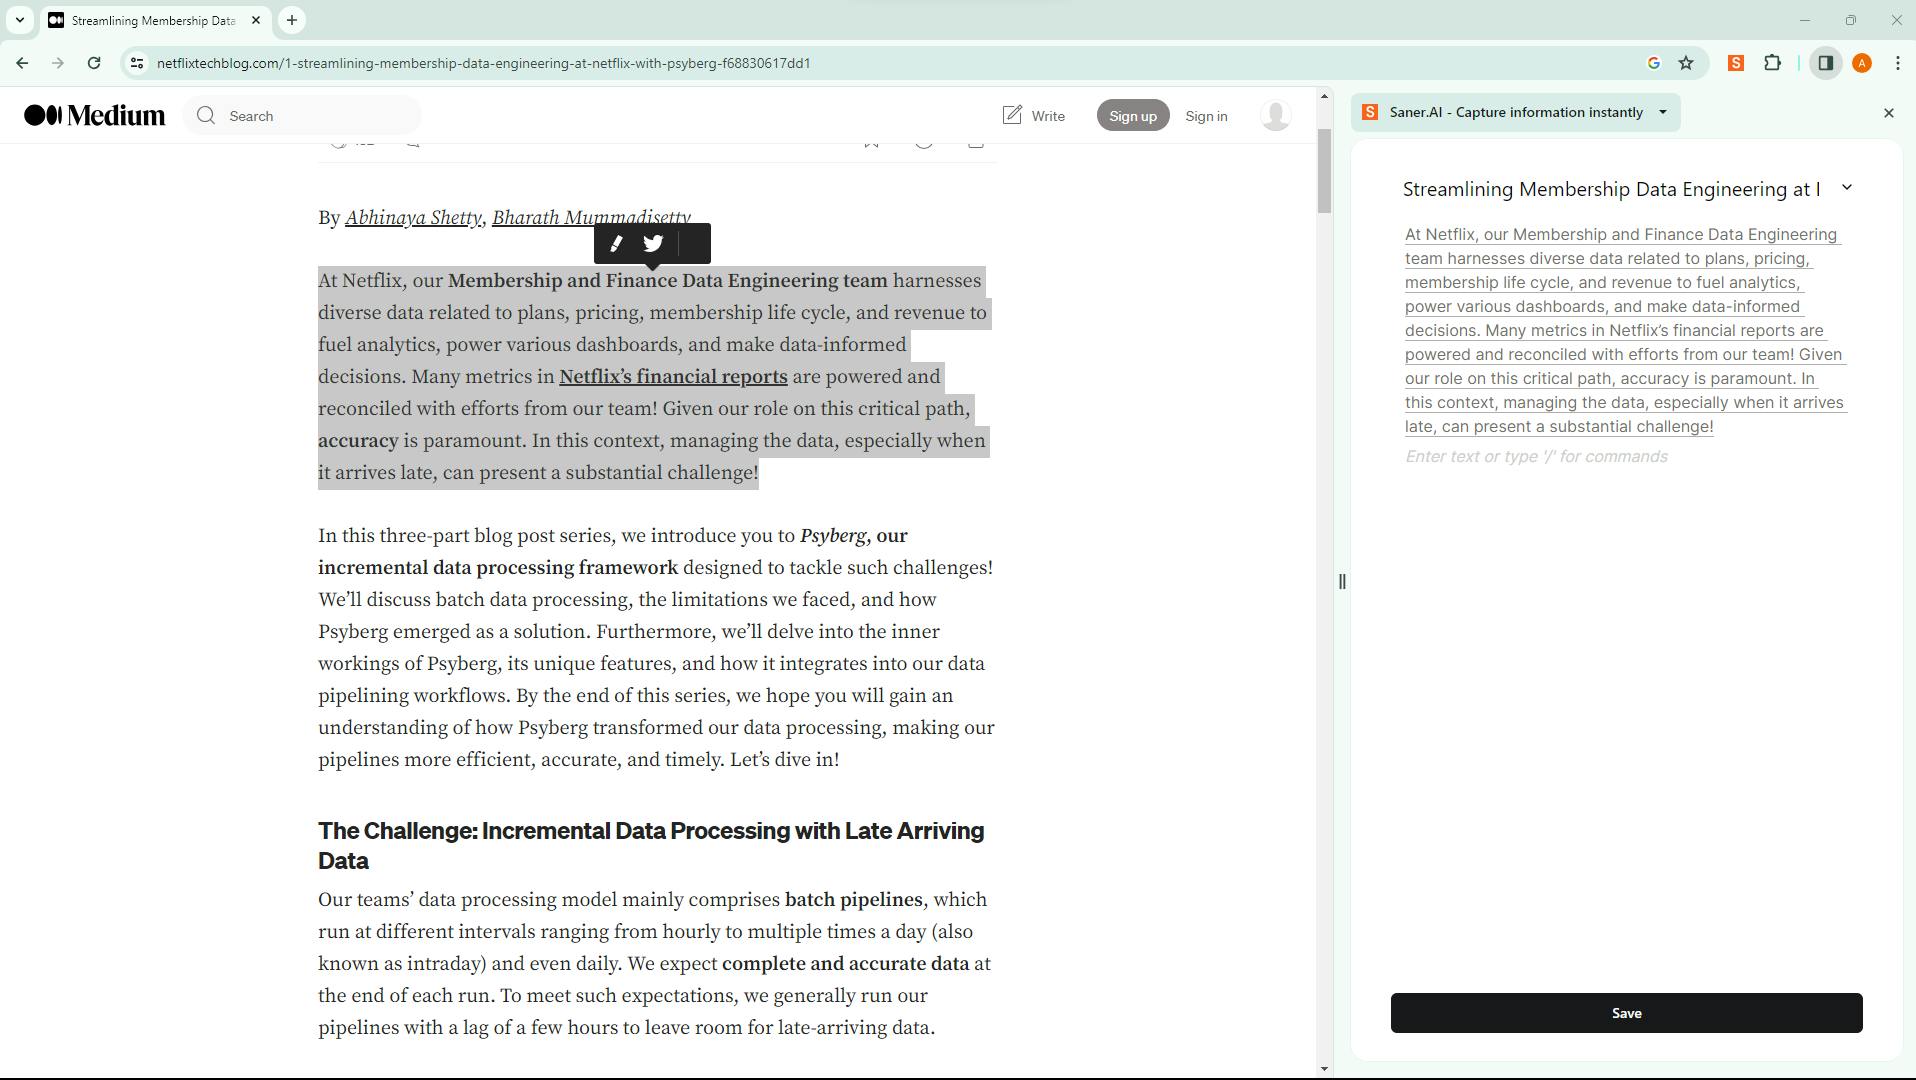Click the Write pencil icon
Viewport: 1916px width, 1080px height.
(1012, 115)
